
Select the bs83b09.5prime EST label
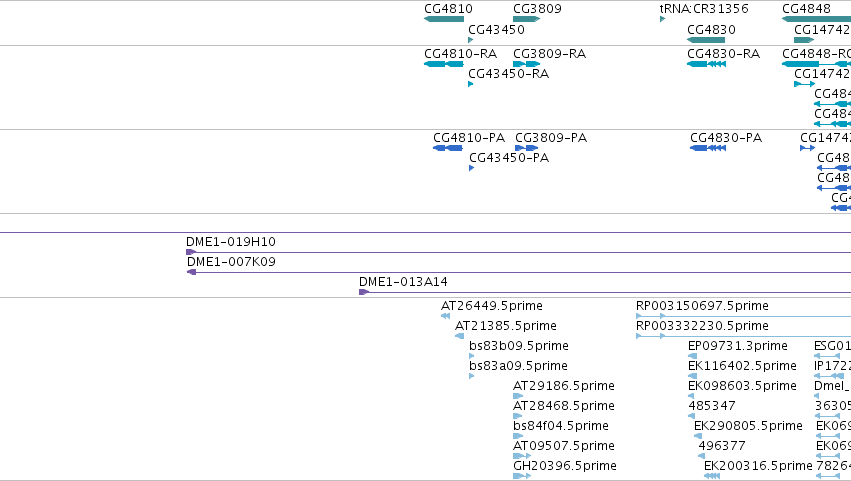[x=519, y=346]
